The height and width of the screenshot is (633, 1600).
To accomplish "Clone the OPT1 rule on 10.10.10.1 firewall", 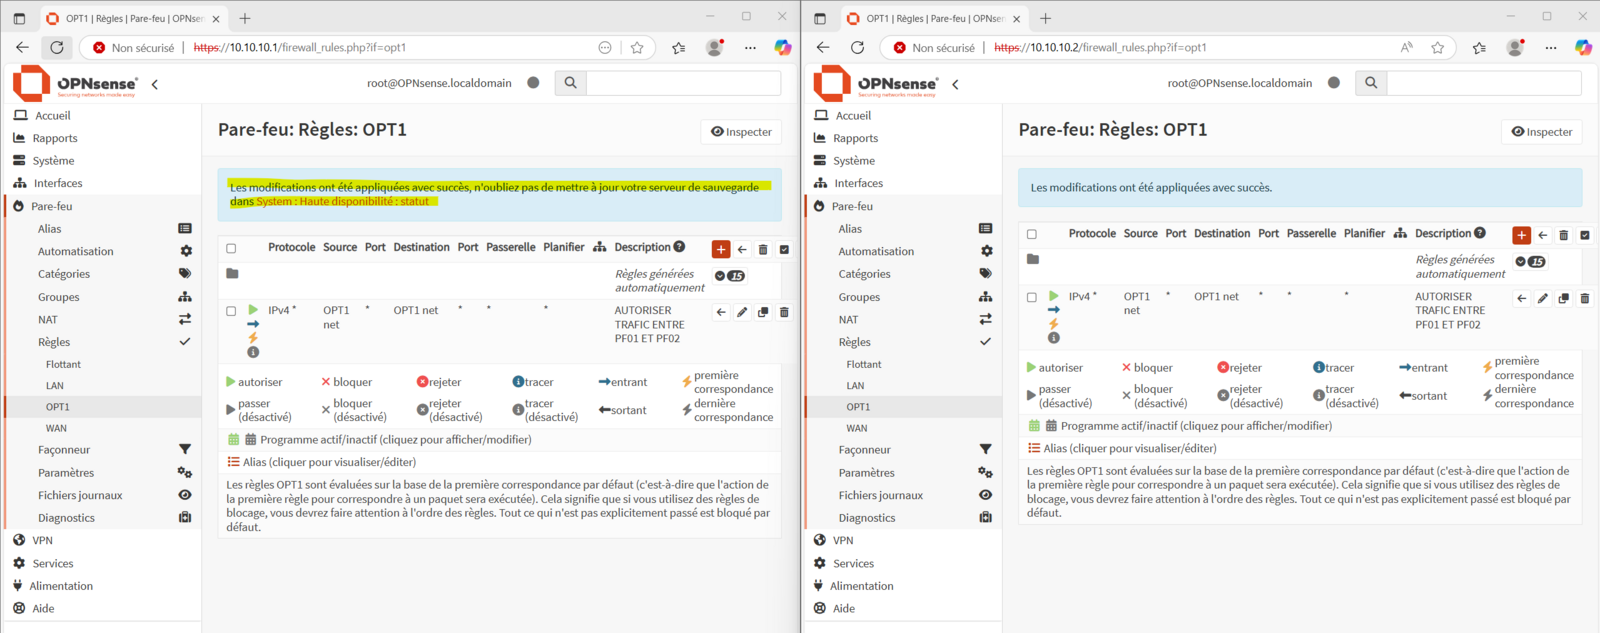I will (x=763, y=312).
